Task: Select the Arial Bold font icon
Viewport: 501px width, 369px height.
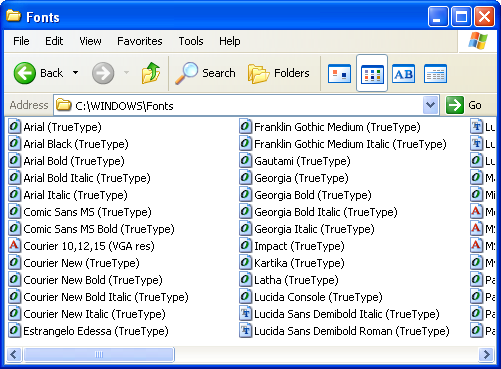Action: (14, 161)
